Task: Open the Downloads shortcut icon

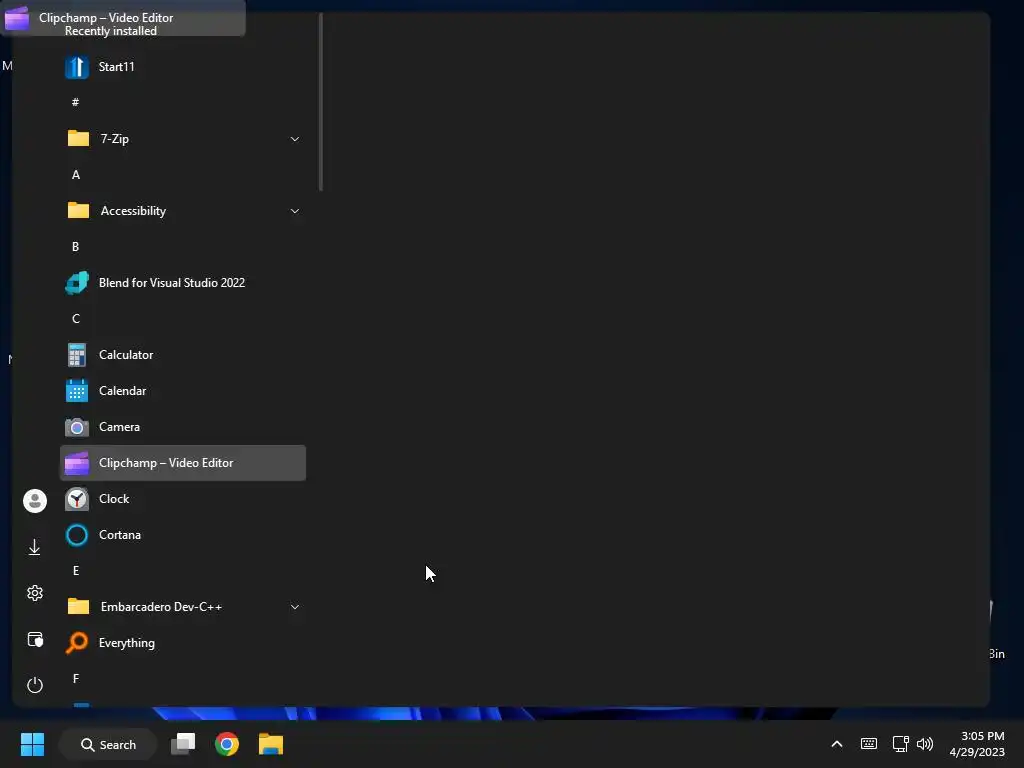Action: coord(35,547)
